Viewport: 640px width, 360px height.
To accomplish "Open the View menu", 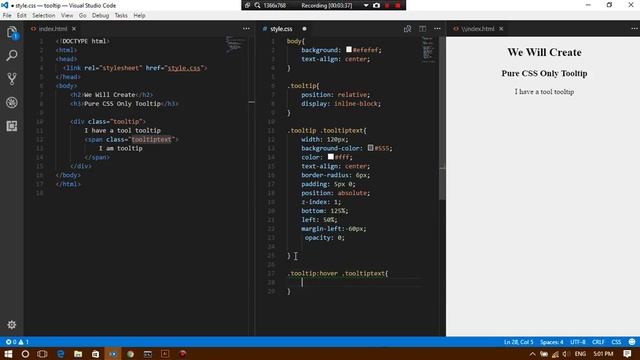I will tap(67, 16).
